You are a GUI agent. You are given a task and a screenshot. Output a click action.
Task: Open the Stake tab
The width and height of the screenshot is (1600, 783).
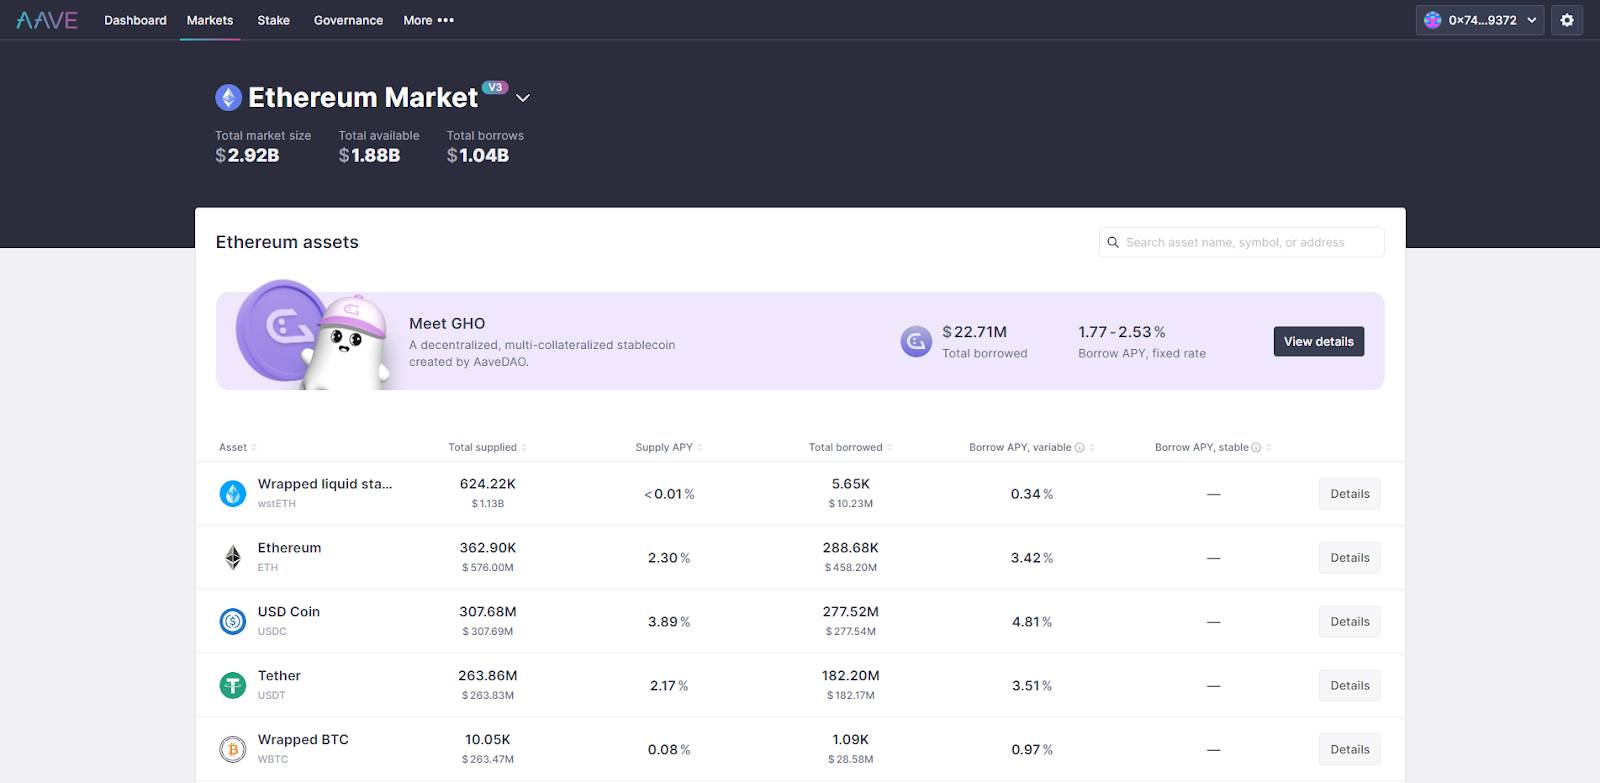[x=273, y=20]
